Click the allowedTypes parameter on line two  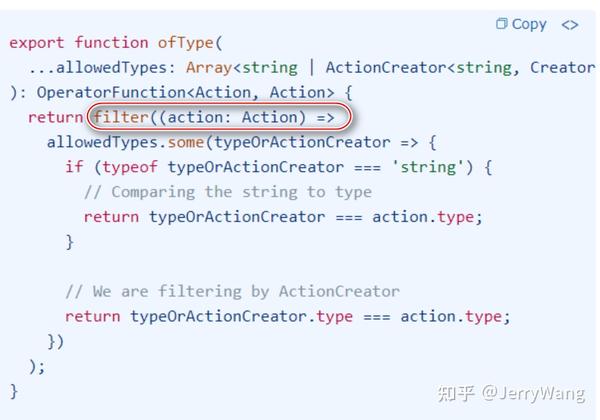[111, 68]
